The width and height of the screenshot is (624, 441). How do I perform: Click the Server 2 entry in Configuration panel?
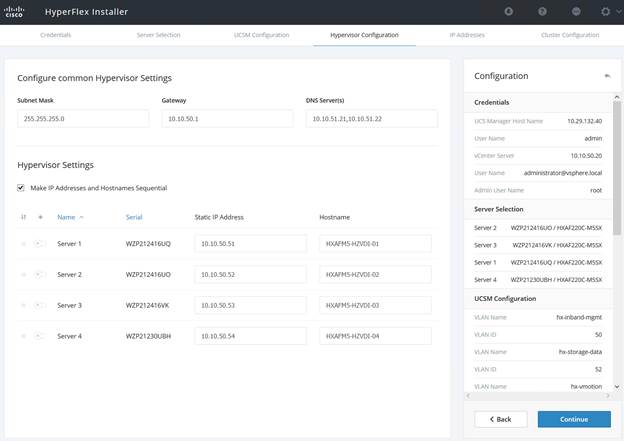coord(538,228)
